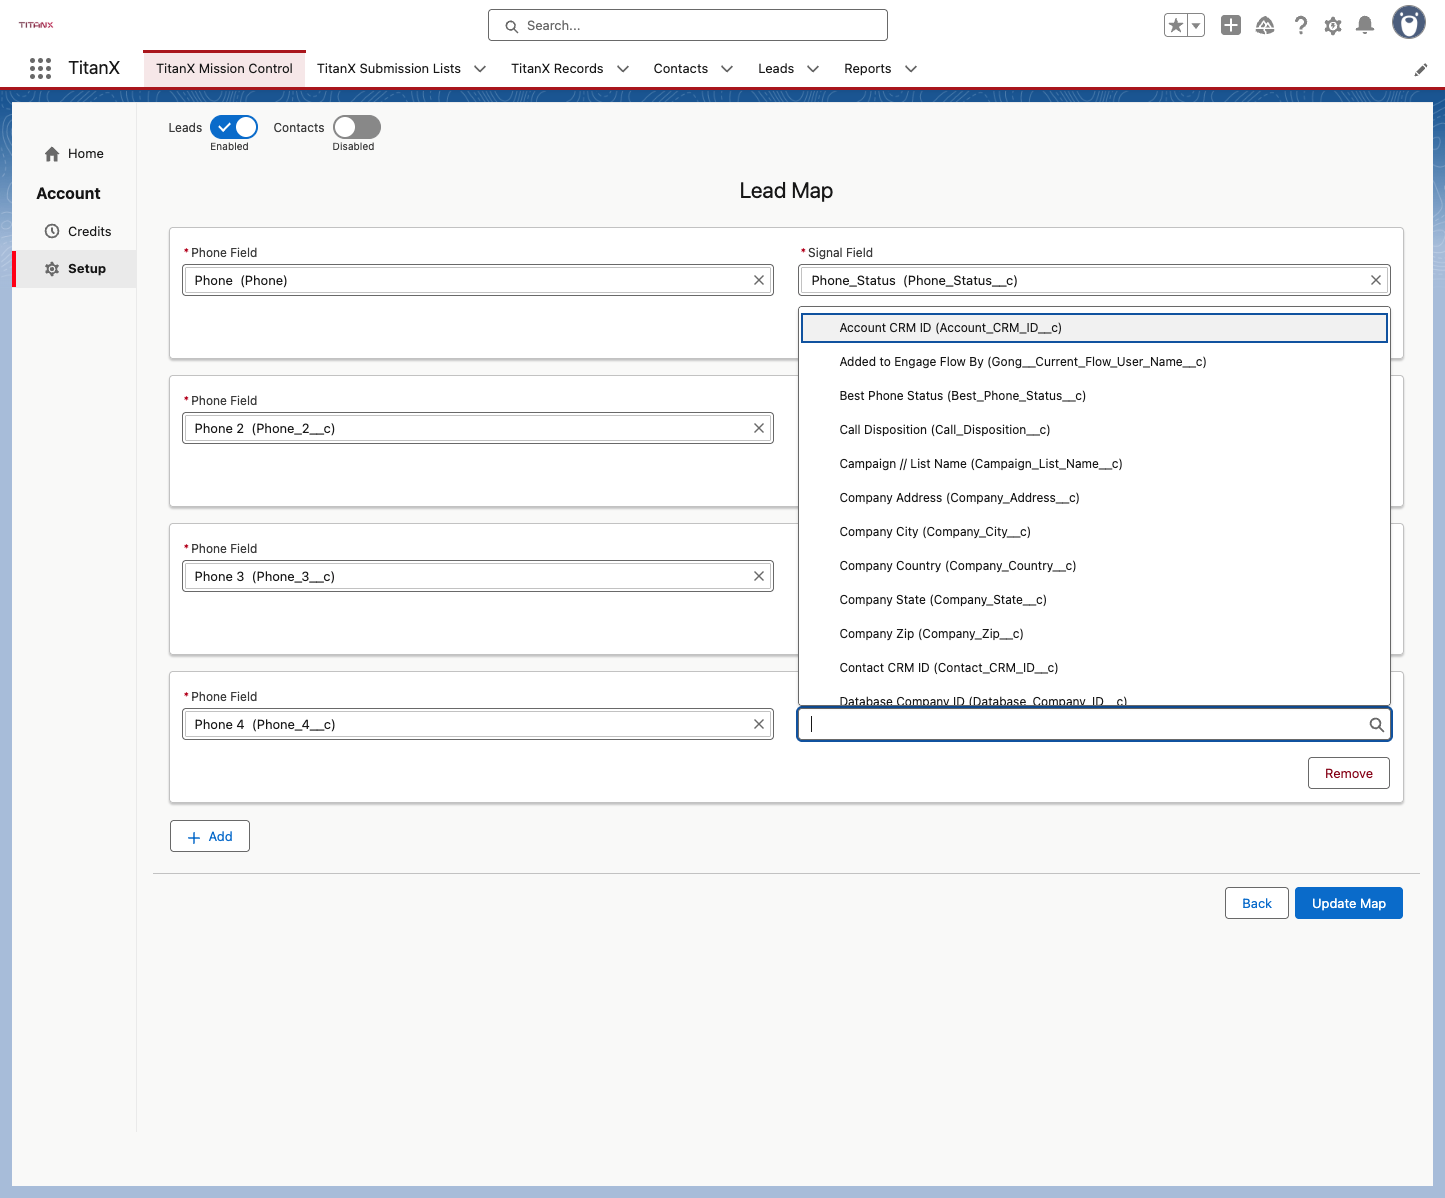The height and width of the screenshot is (1198, 1445).
Task: Select Company Country option
Action: [x=1094, y=566]
